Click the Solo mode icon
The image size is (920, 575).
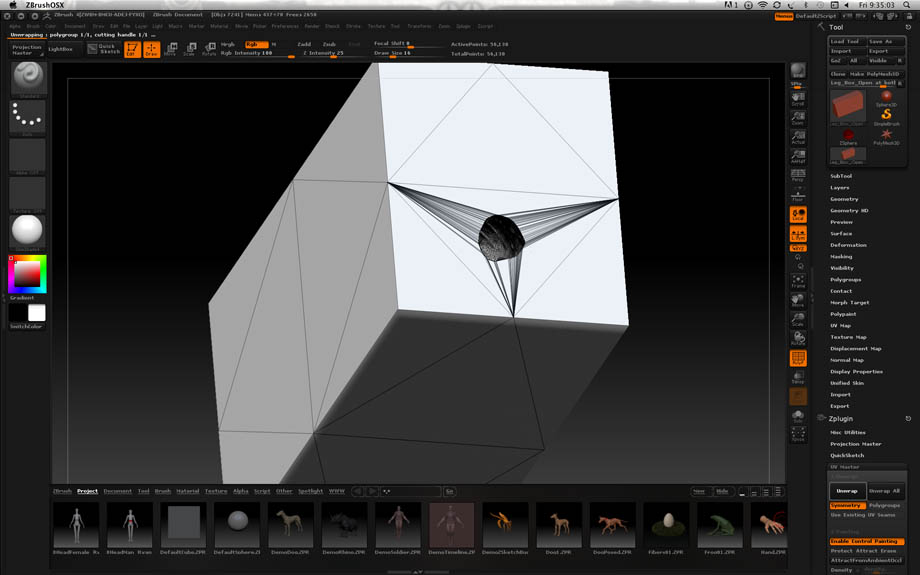pos(798,416)
